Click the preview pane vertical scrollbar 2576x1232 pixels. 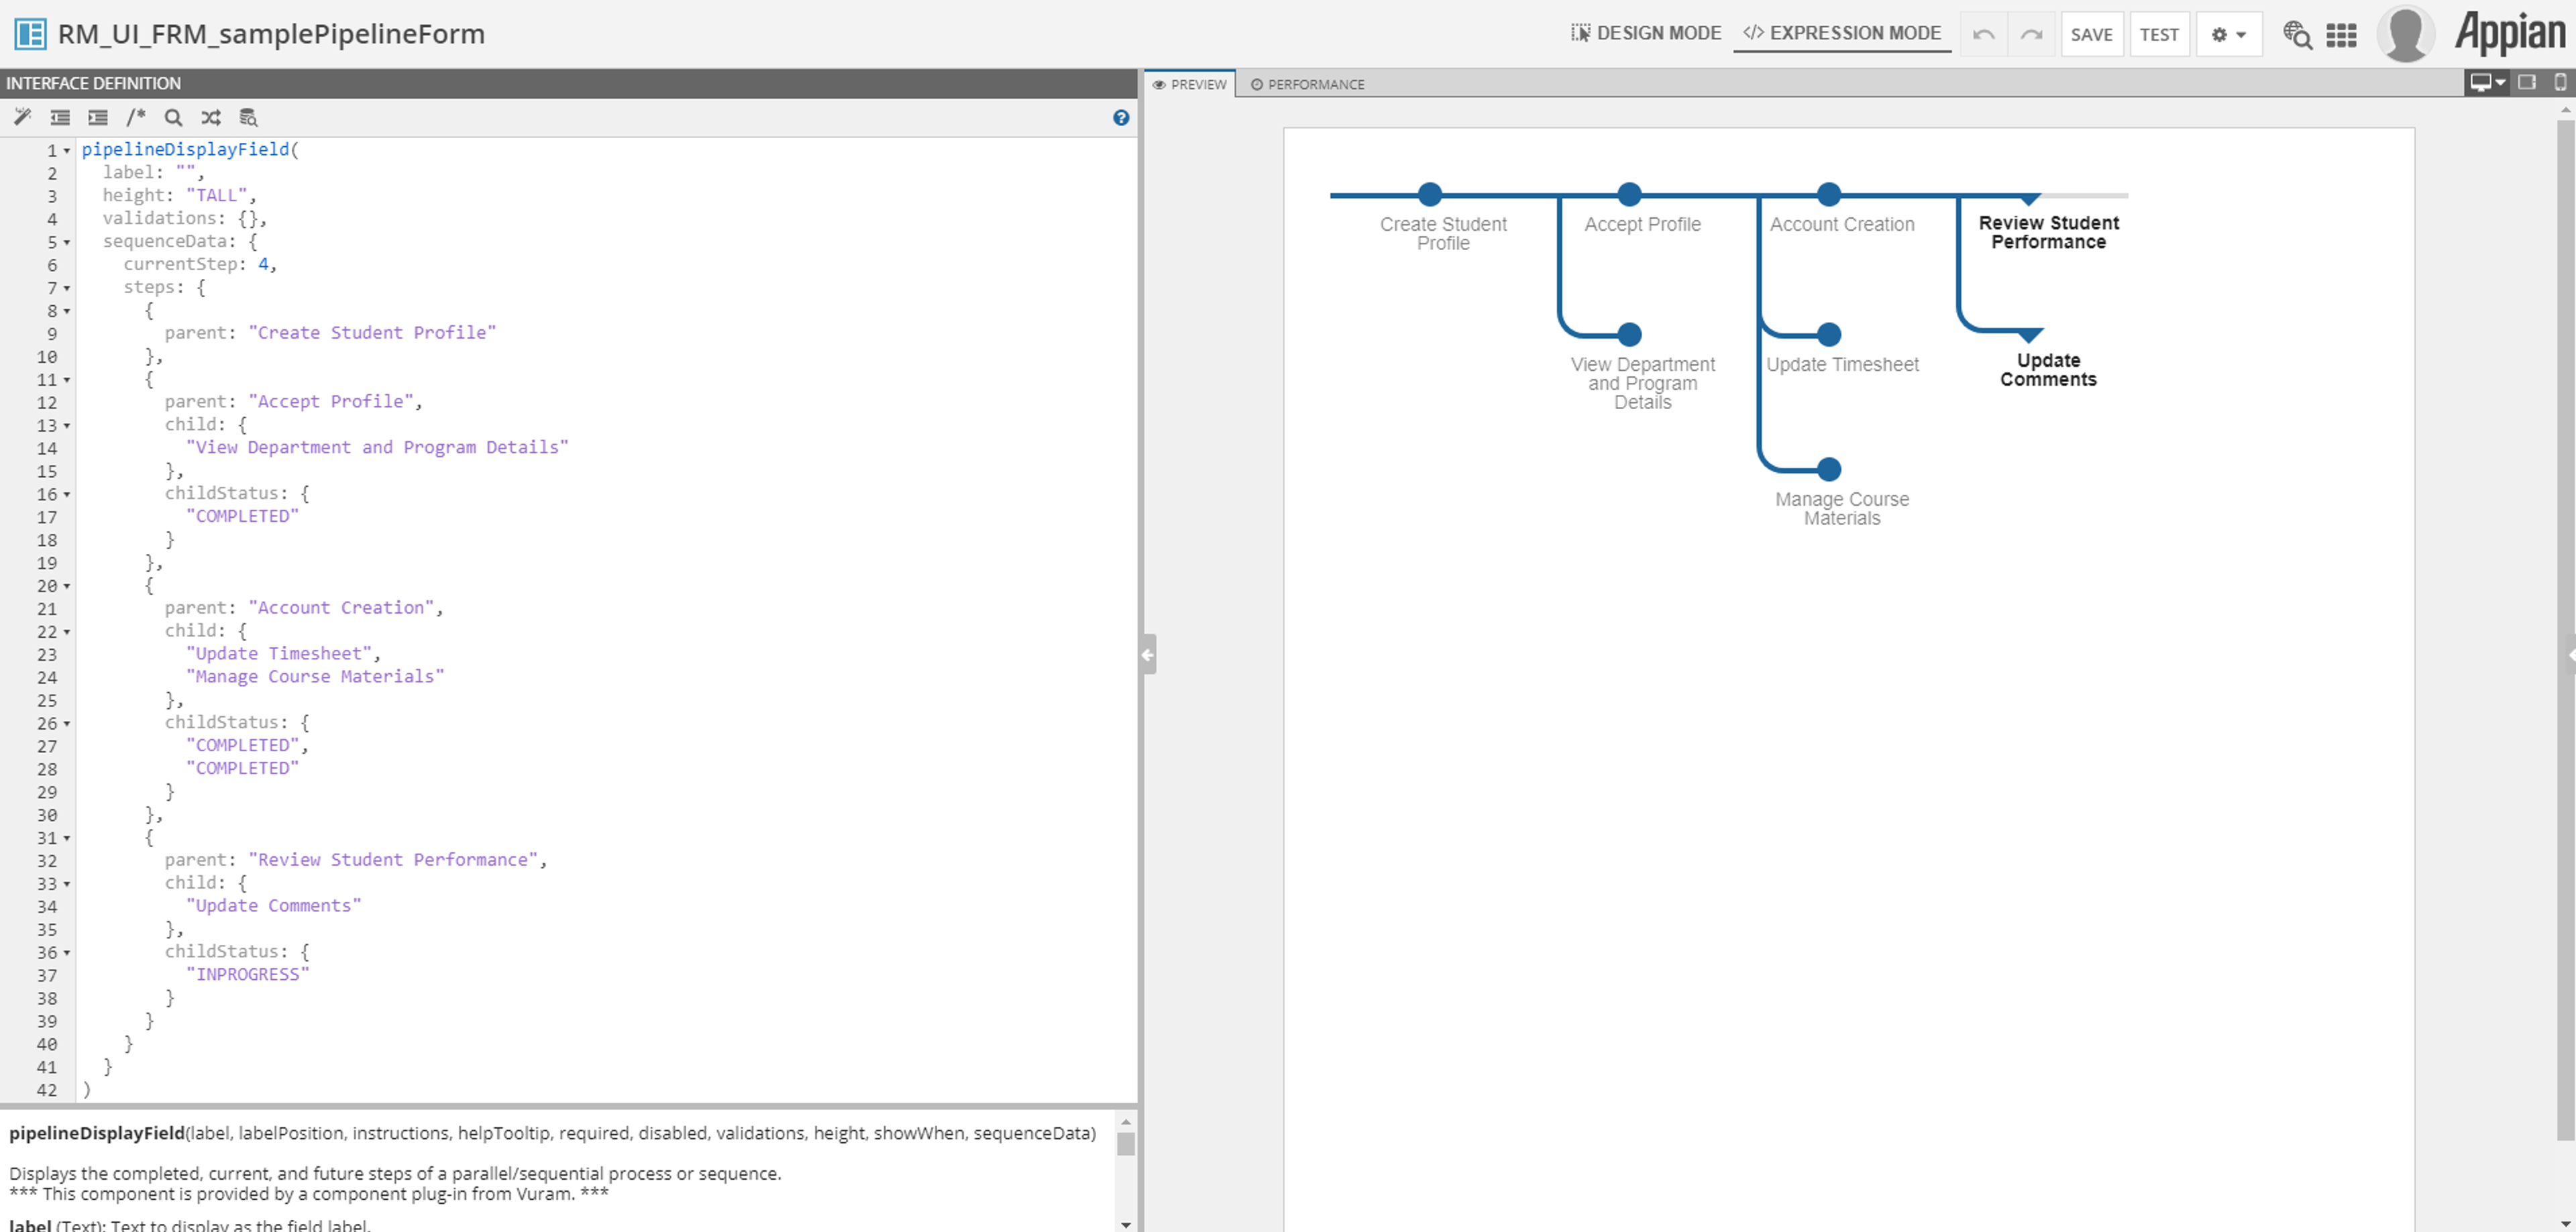tap(2565, 630)
